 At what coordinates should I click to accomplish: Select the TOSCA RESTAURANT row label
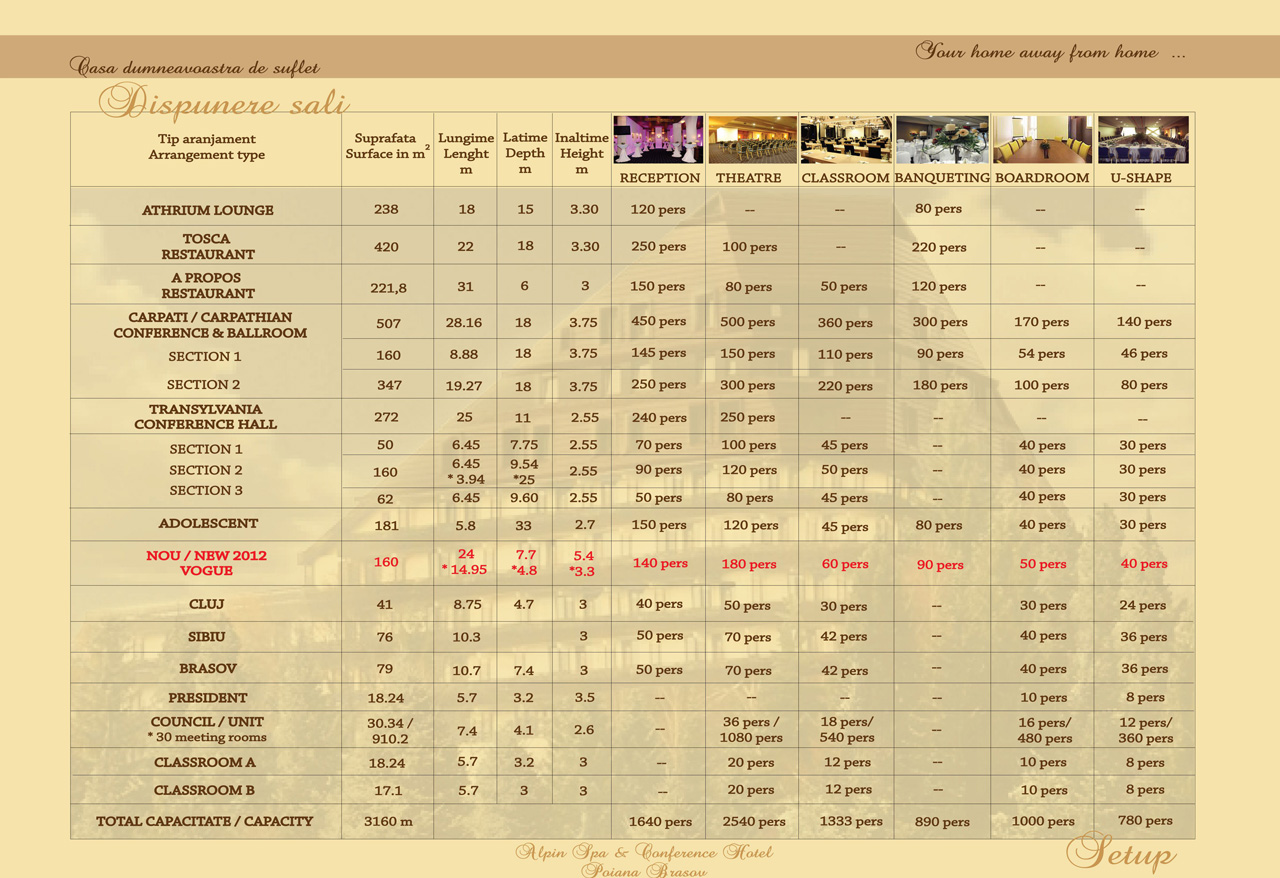[x=207, y=247]
